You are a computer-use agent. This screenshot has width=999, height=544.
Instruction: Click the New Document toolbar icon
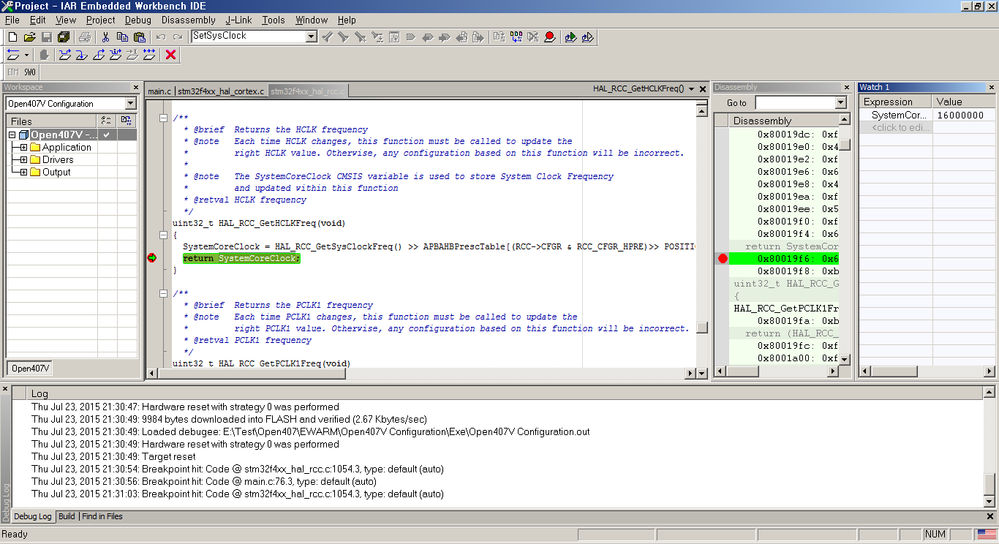tap(12, 37)
